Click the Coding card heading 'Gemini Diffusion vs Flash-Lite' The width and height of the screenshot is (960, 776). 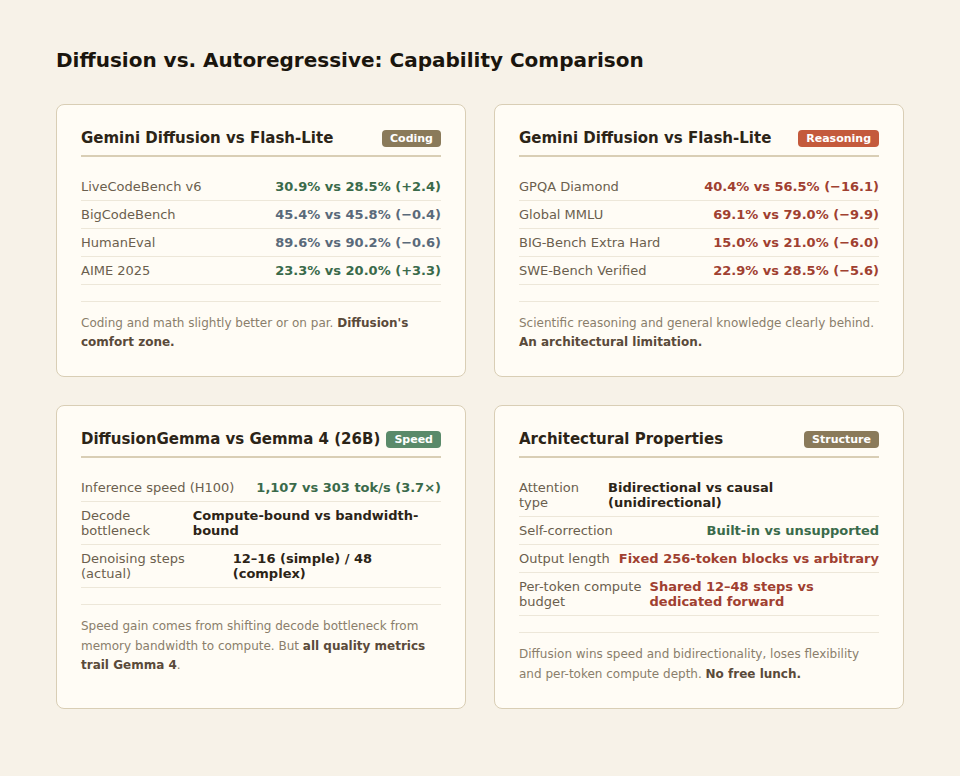tap(207, 137)
